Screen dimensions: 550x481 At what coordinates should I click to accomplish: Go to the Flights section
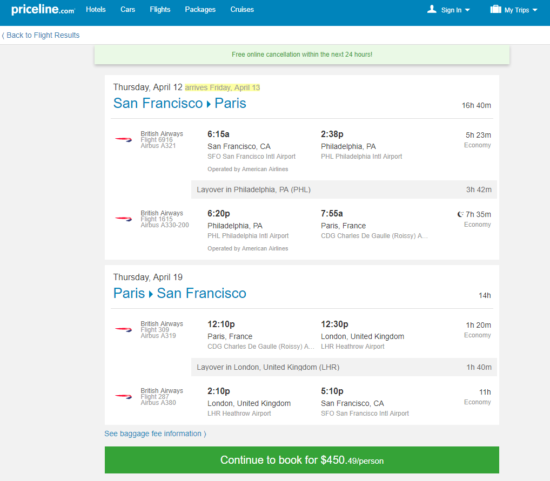coord(160,9)
